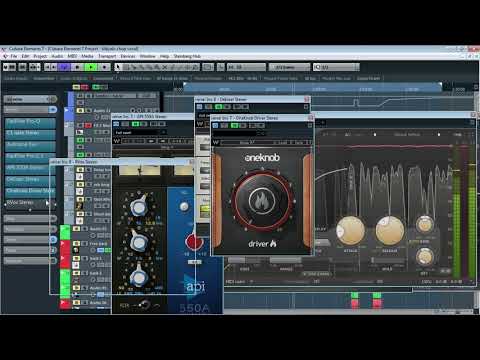Image resolution: width=480 pixels, height=360 pixels.
Task: Select the X-shaped Mute tool
Action: coord(164,67)
